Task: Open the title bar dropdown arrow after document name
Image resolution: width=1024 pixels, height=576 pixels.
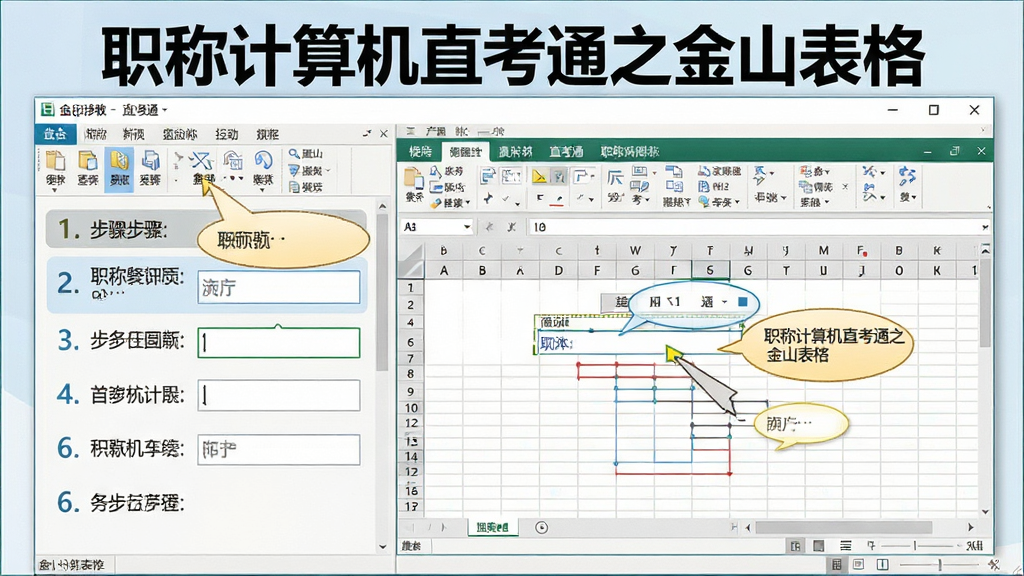Action: 165,110
